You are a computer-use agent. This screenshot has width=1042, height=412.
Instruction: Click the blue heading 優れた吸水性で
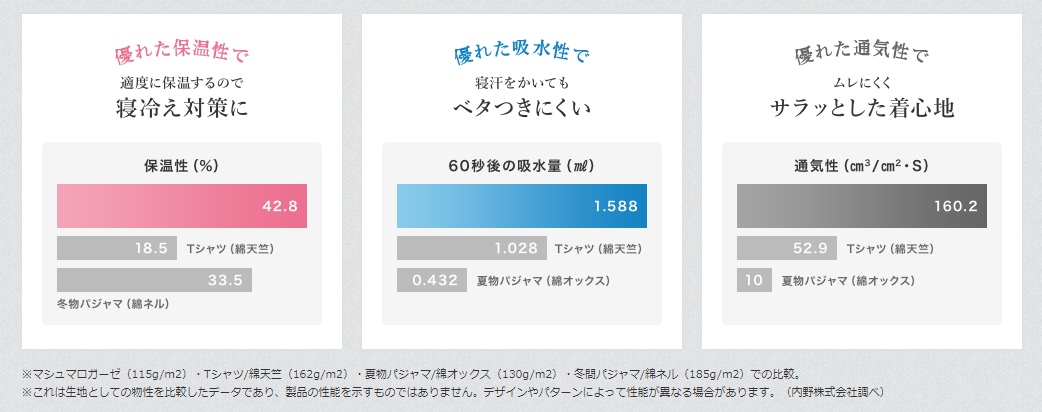[x=521, y=50]
